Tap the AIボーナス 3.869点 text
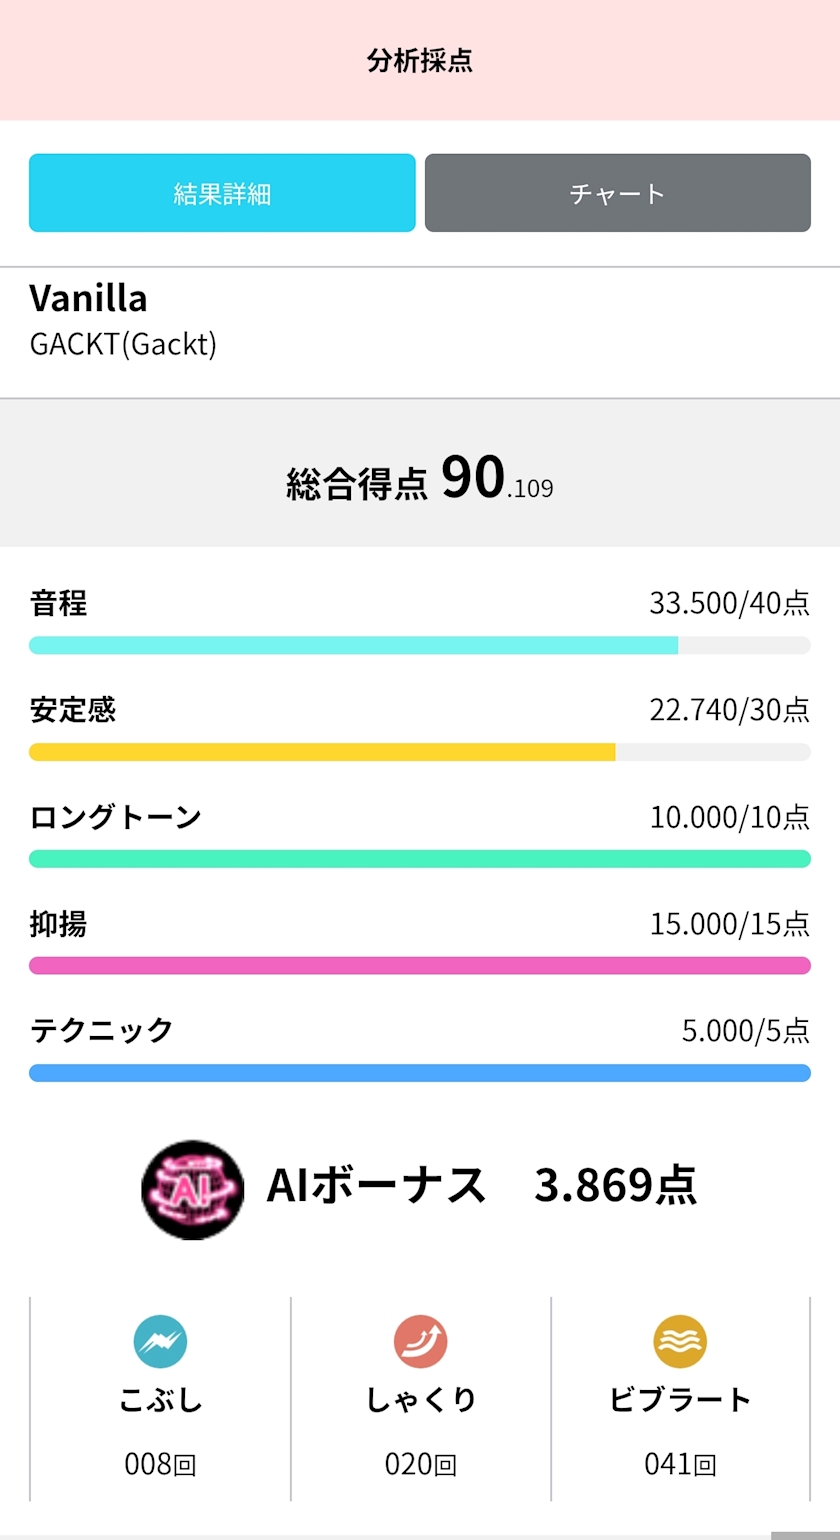Screen dimensions: 840x1540 [x=480, y=1186]
